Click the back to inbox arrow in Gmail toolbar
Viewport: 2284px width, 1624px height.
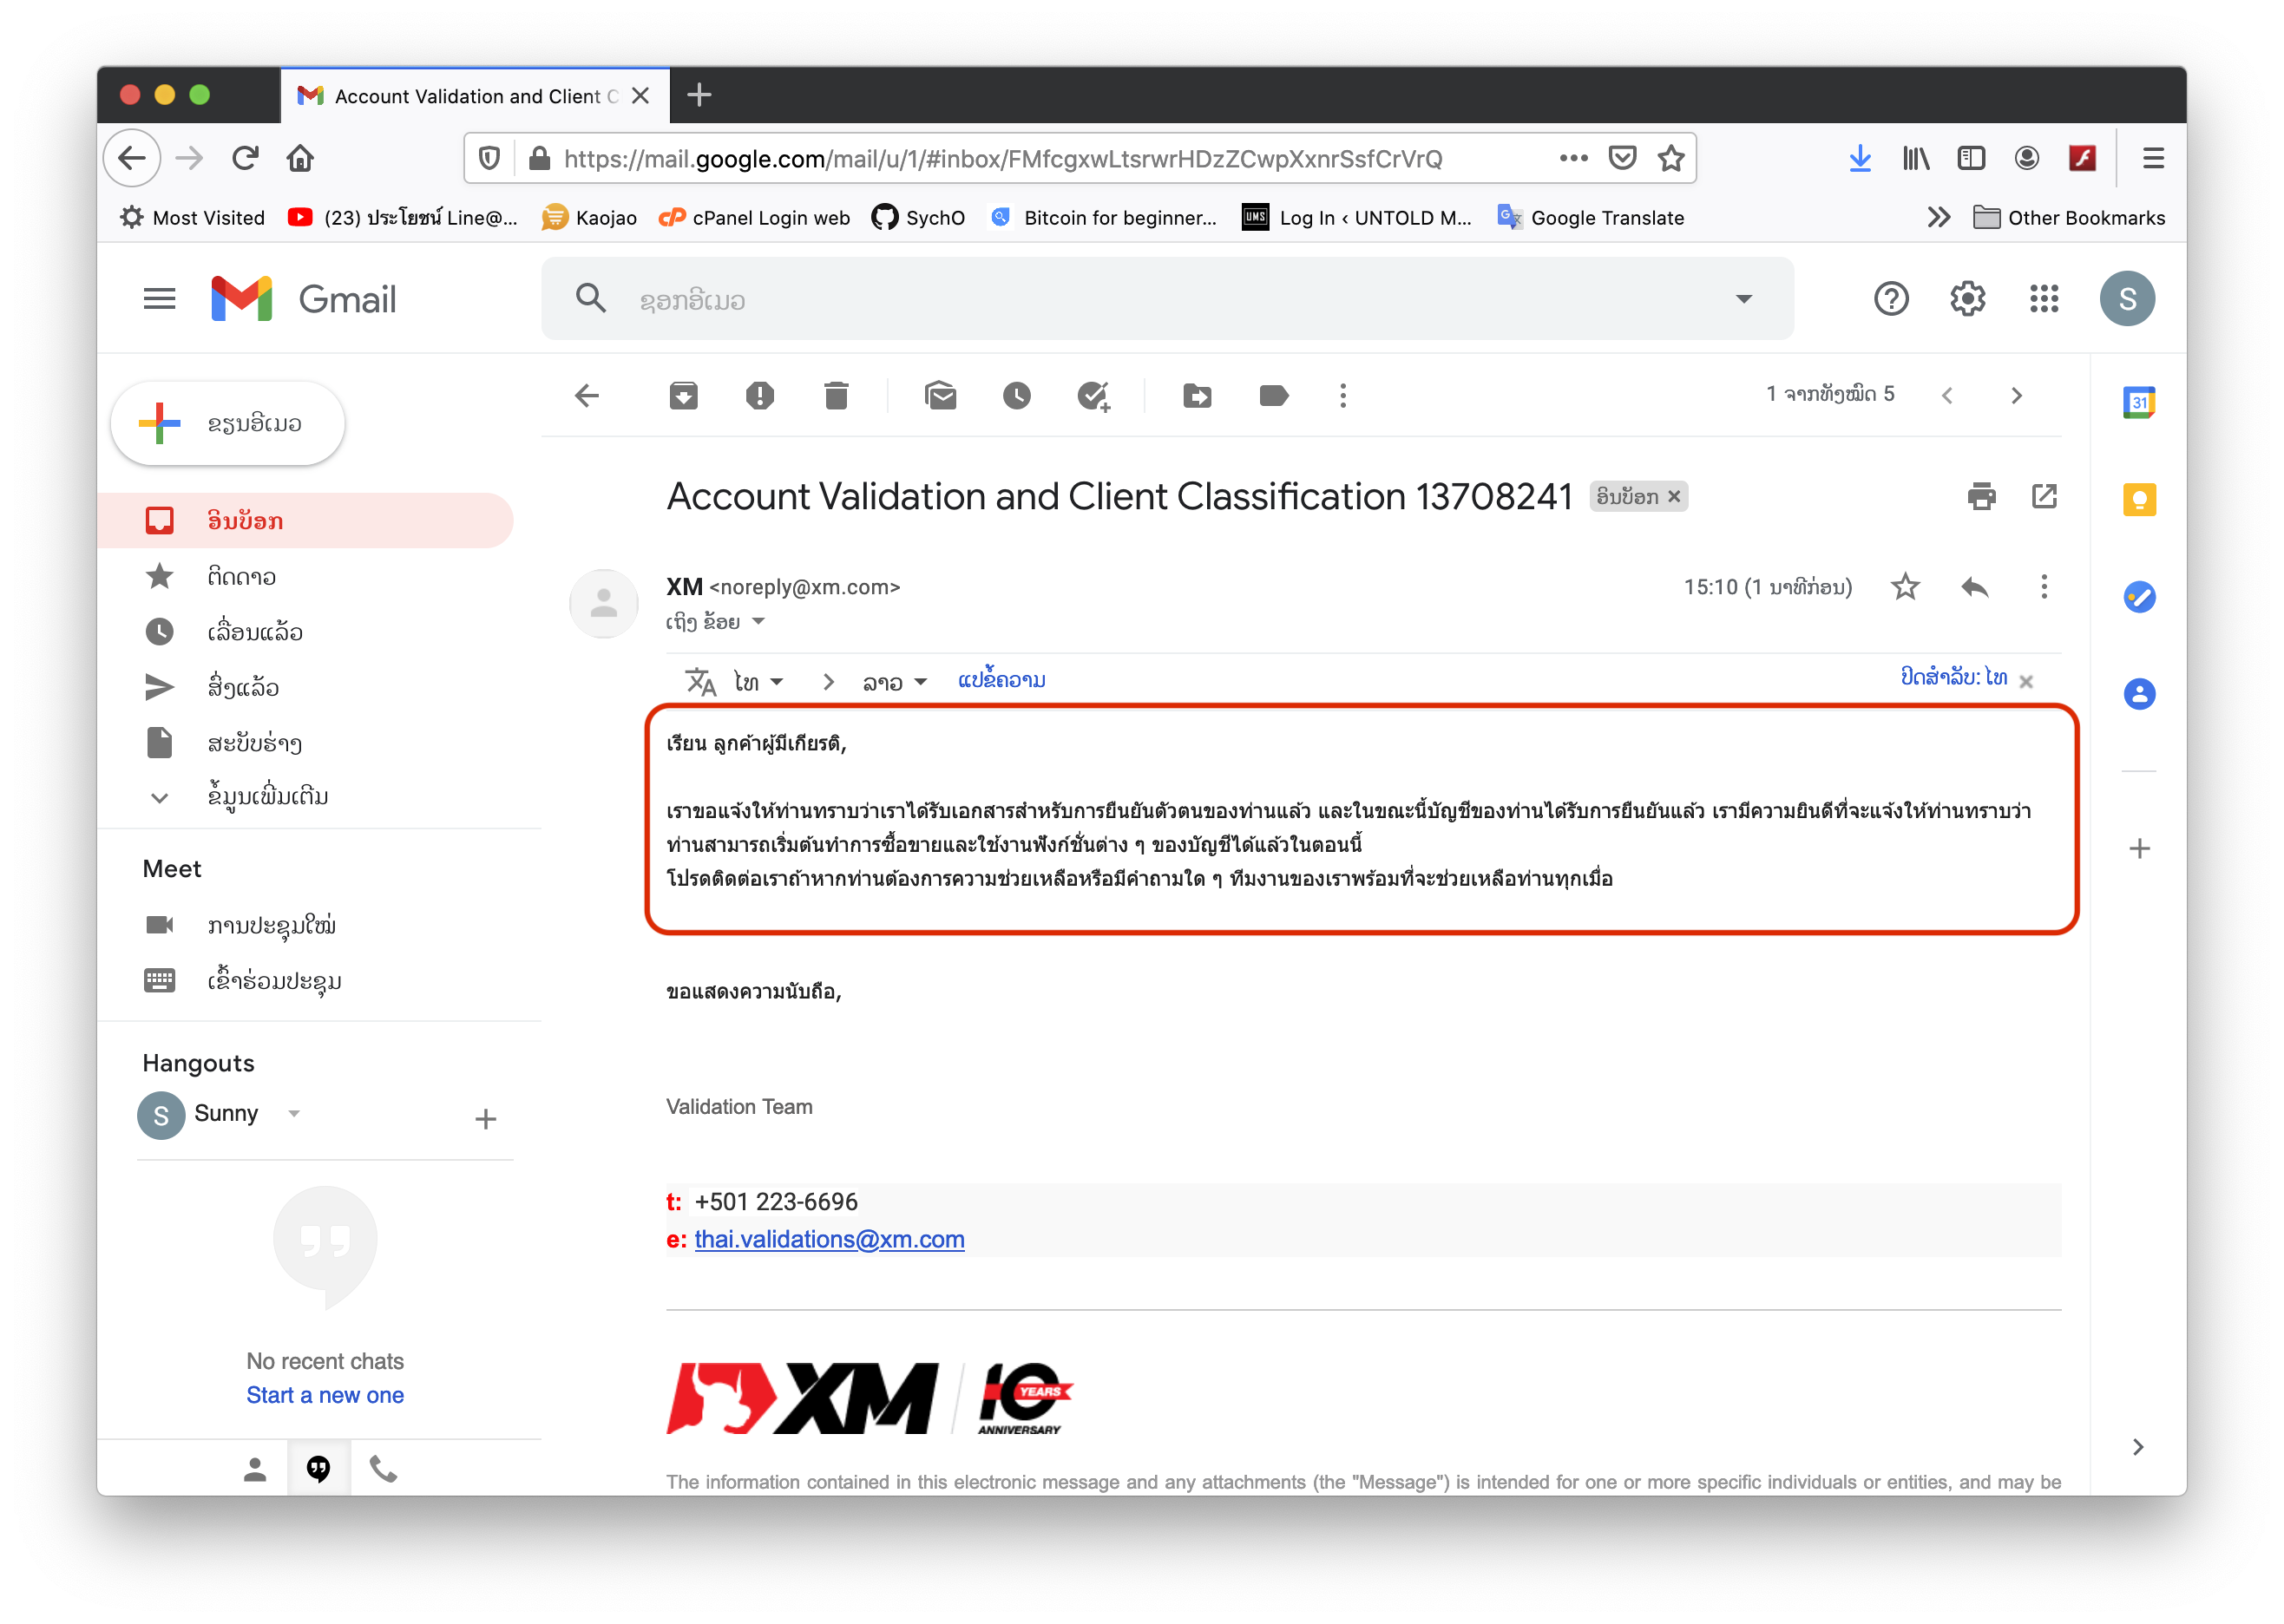(587, 396)
